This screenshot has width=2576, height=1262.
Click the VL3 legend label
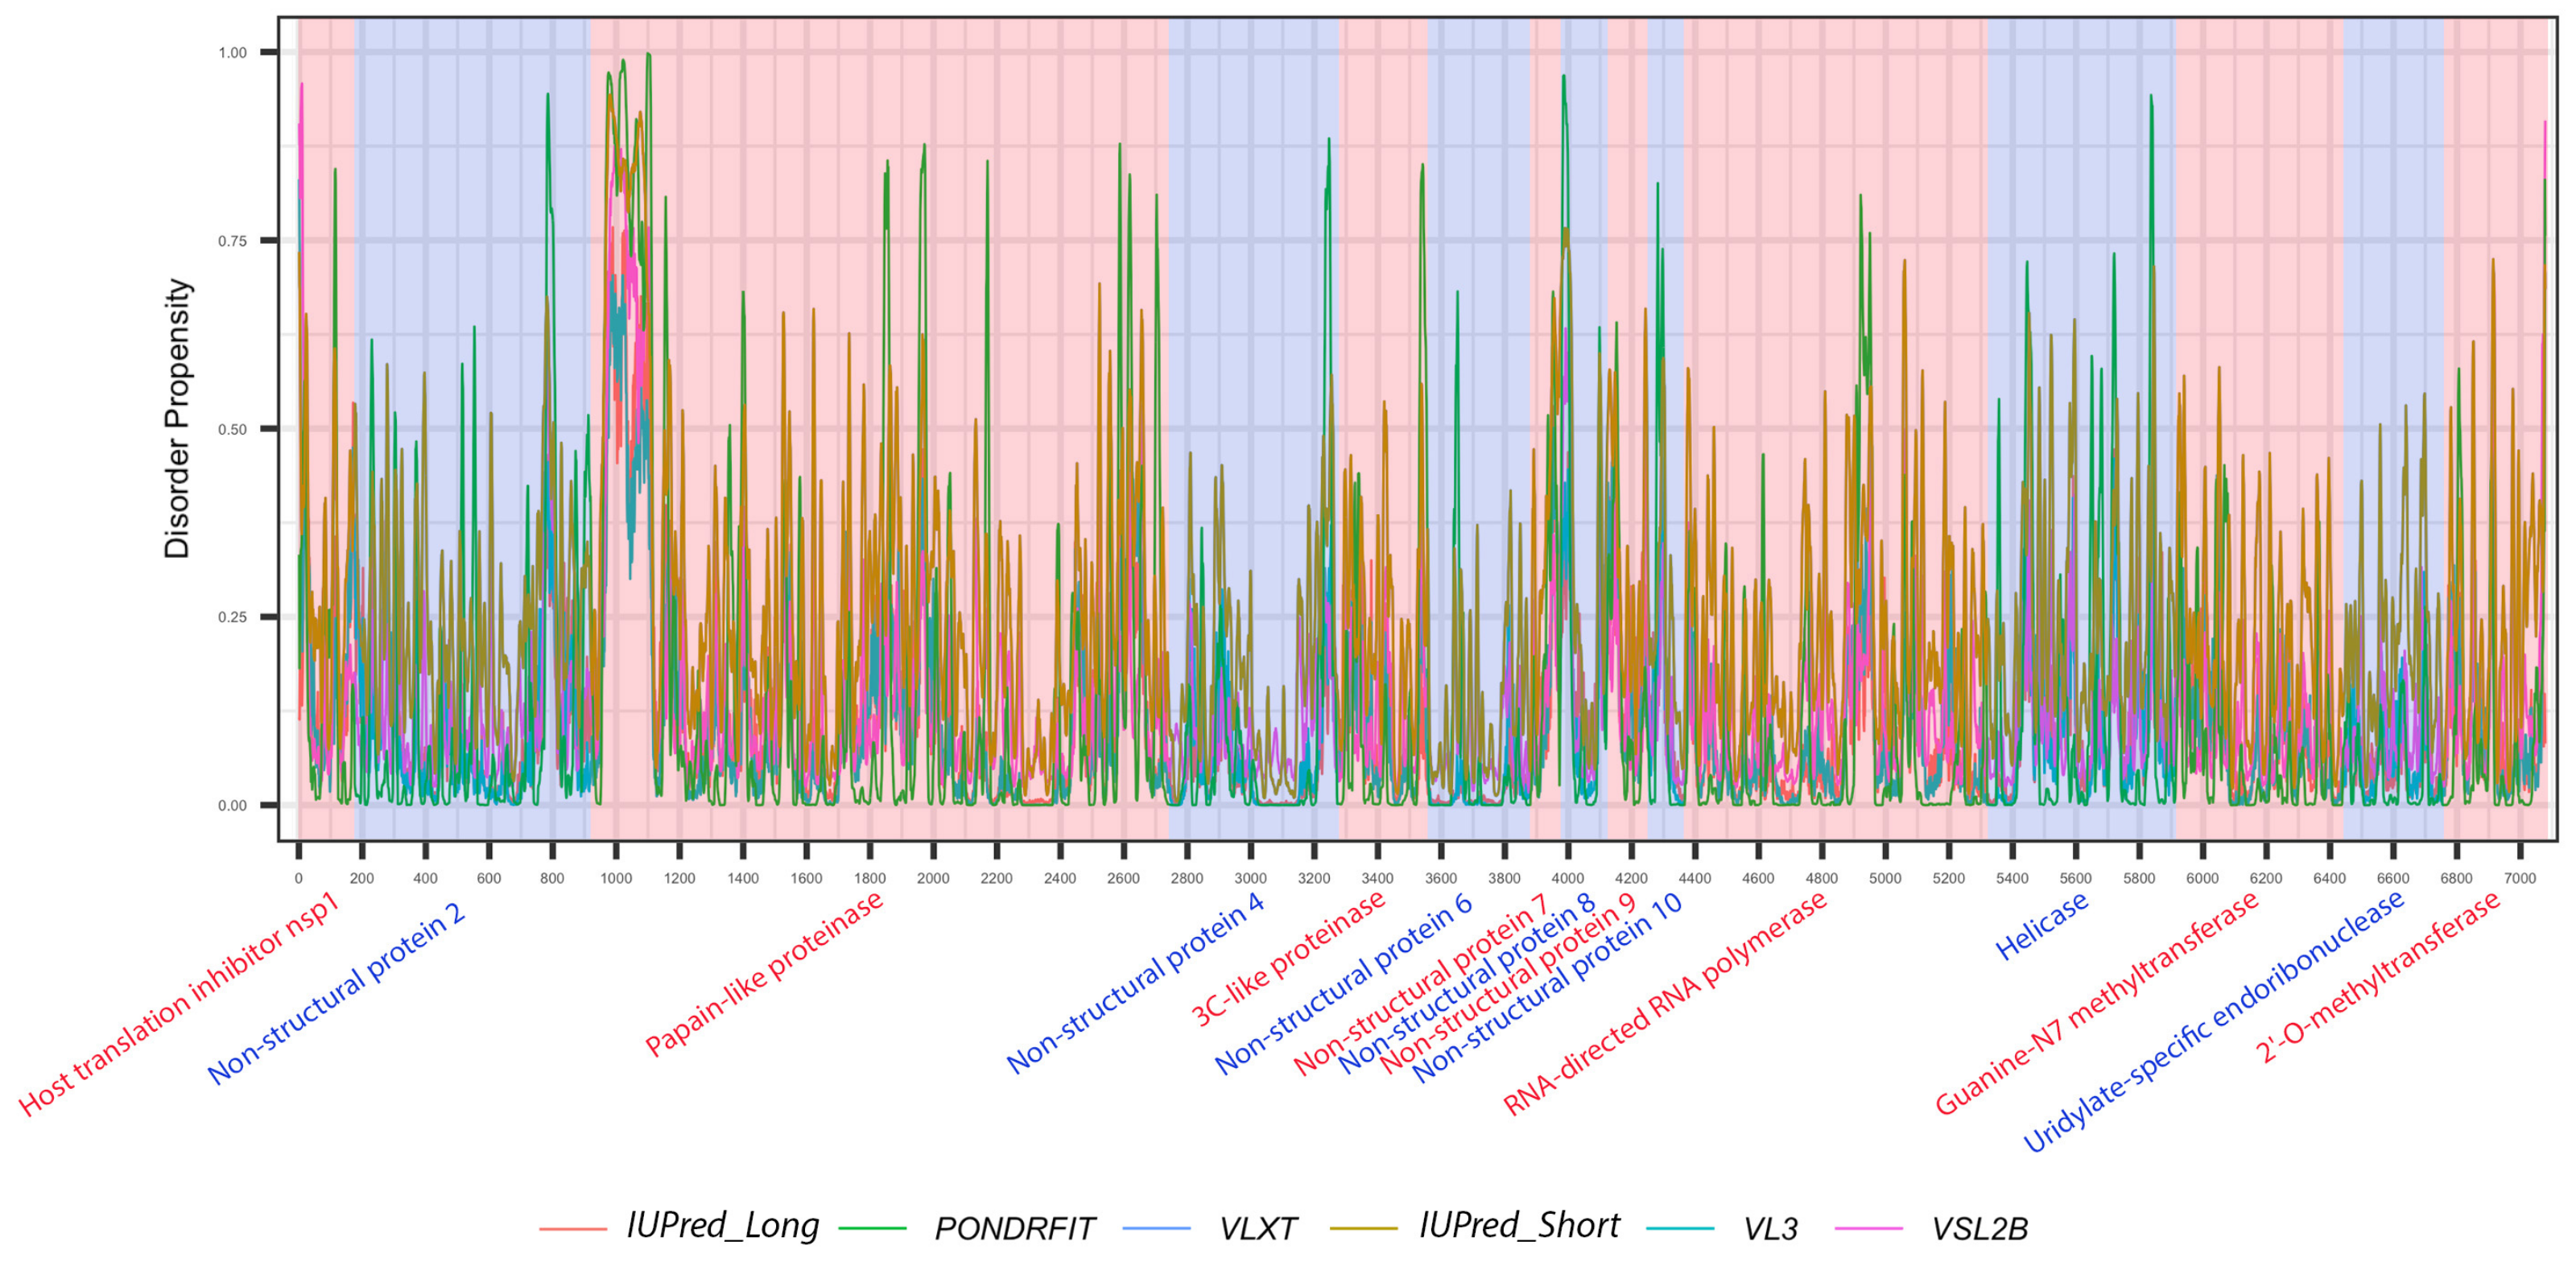[1770, 1228]
